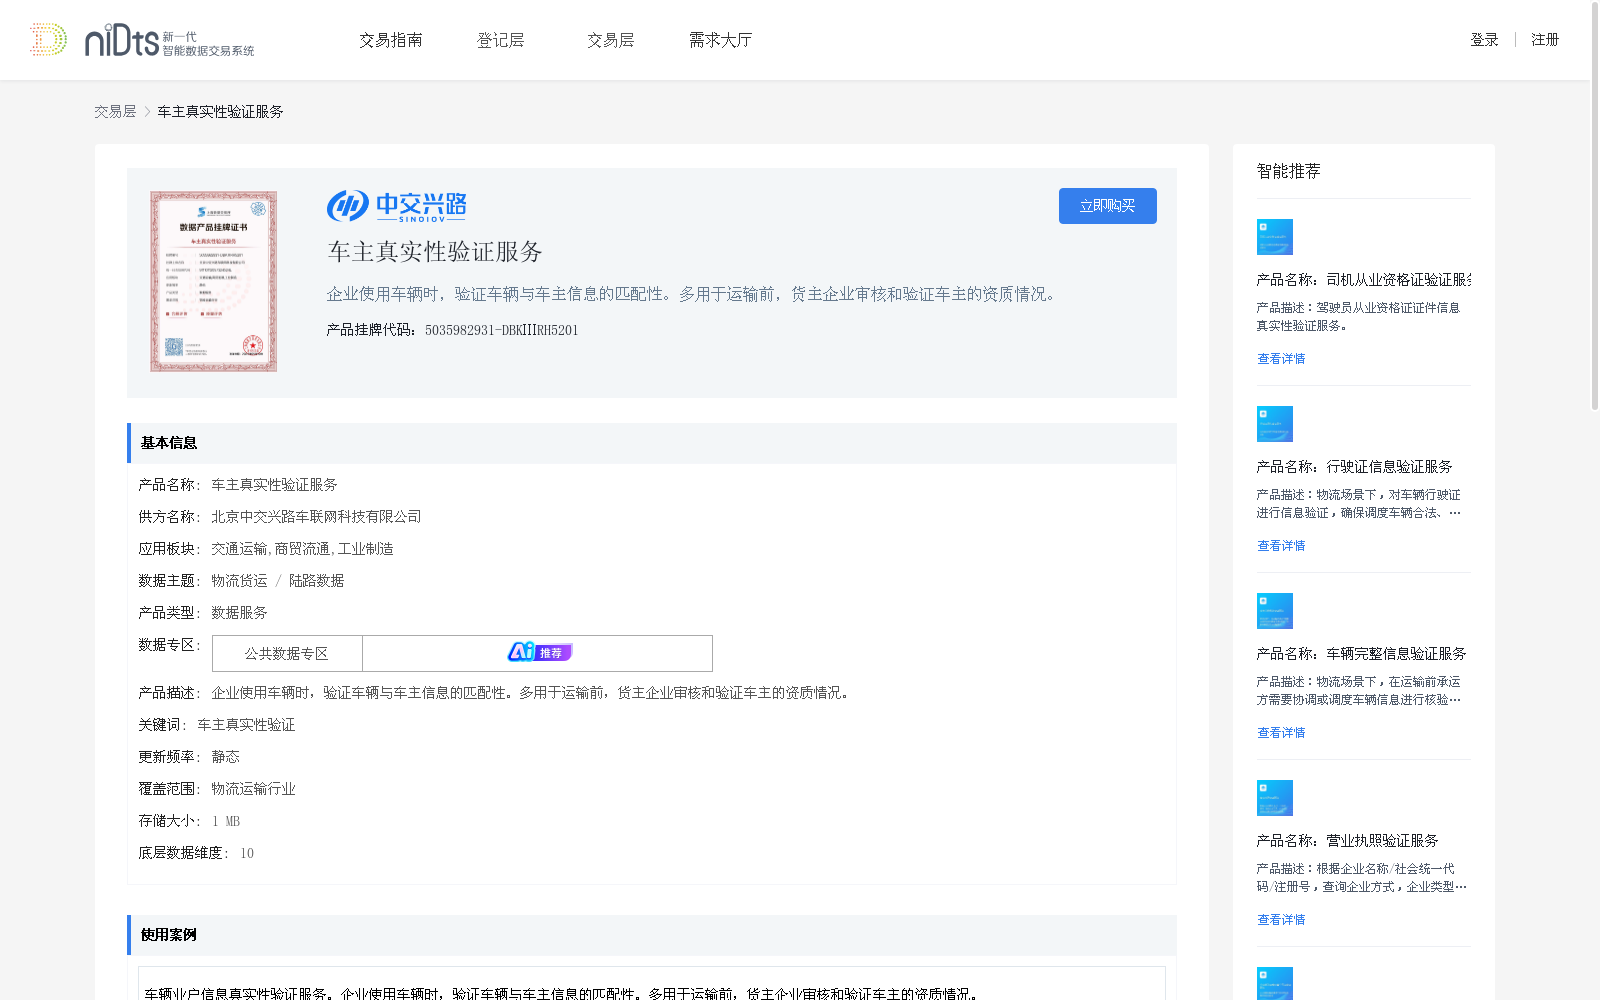View details of 行驶证信息验证服务
Screen dimensions: 1600x1000
pos(1281,546)
